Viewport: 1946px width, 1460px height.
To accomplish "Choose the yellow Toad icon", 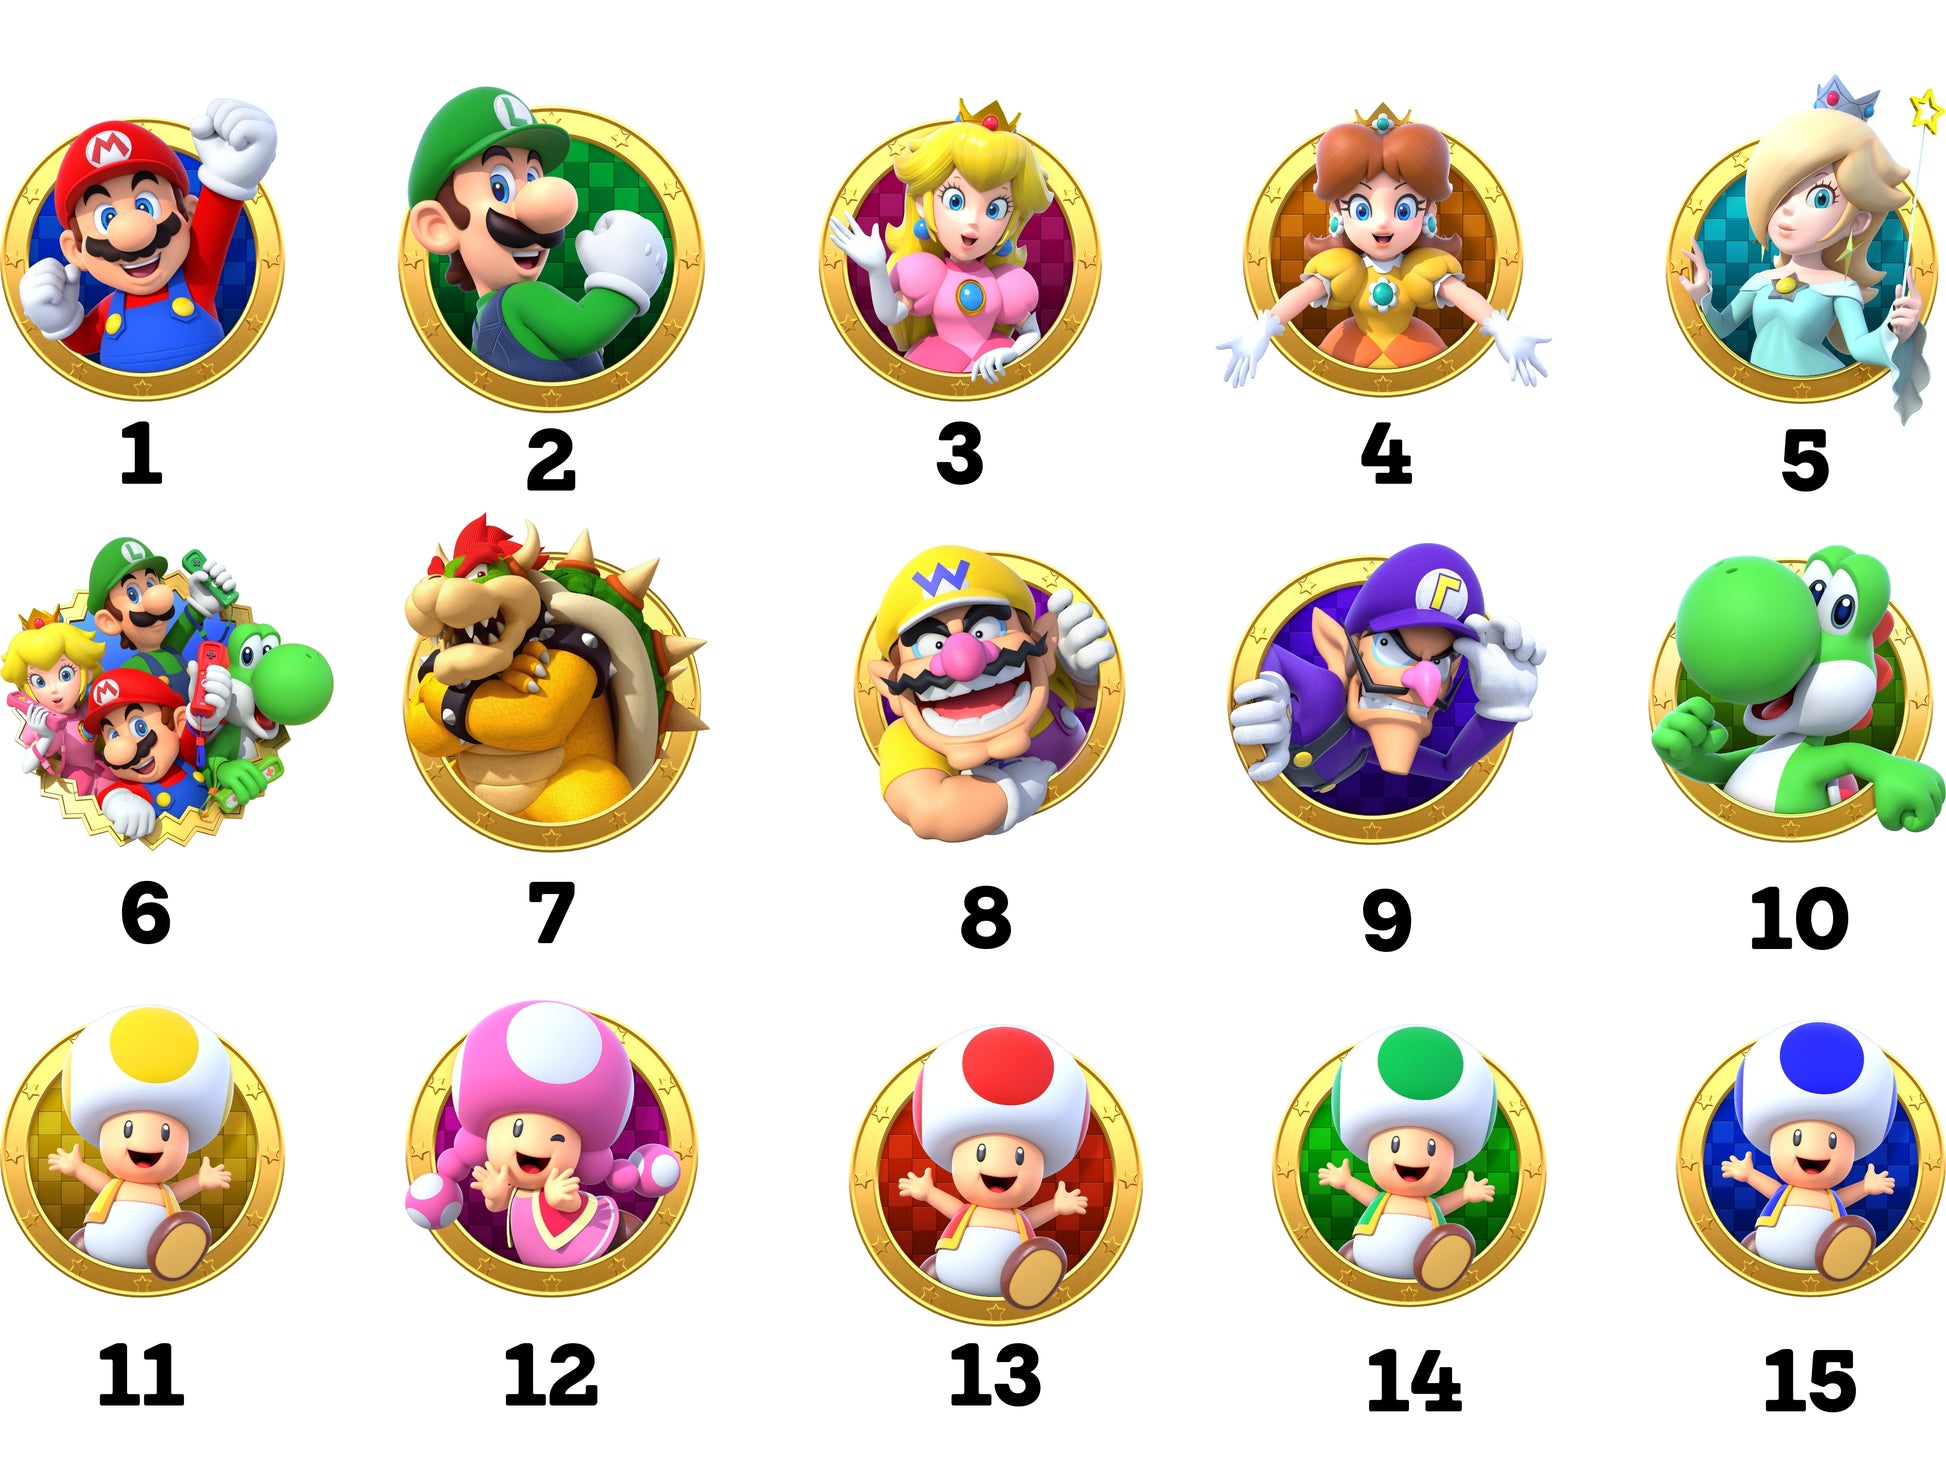I will (143, 1150).
